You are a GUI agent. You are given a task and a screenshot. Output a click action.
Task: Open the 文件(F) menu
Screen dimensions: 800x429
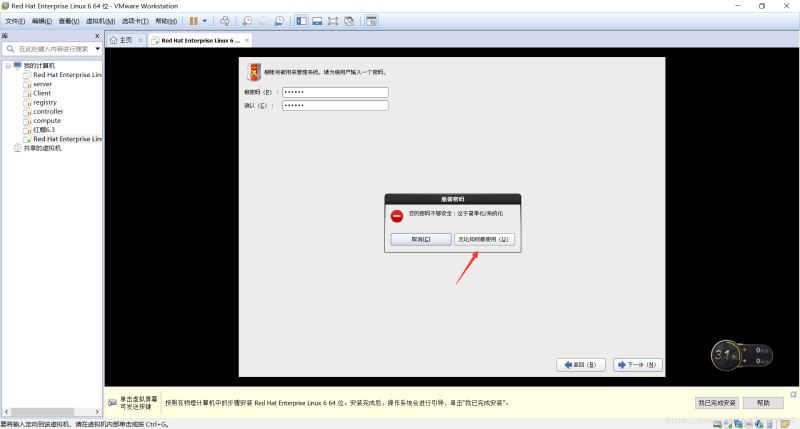[15, 20]
